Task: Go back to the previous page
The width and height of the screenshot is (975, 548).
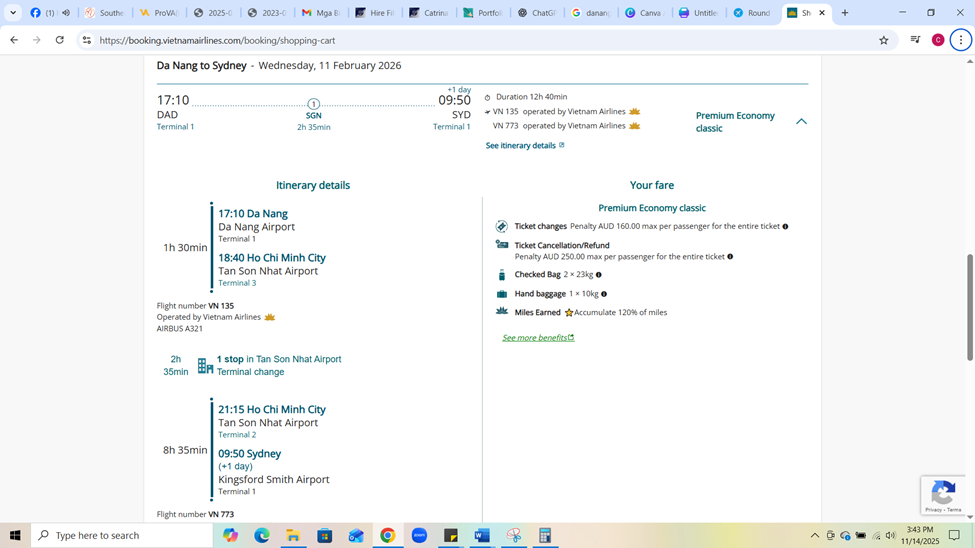Action: pyautogui.click(x=14, y=40)
